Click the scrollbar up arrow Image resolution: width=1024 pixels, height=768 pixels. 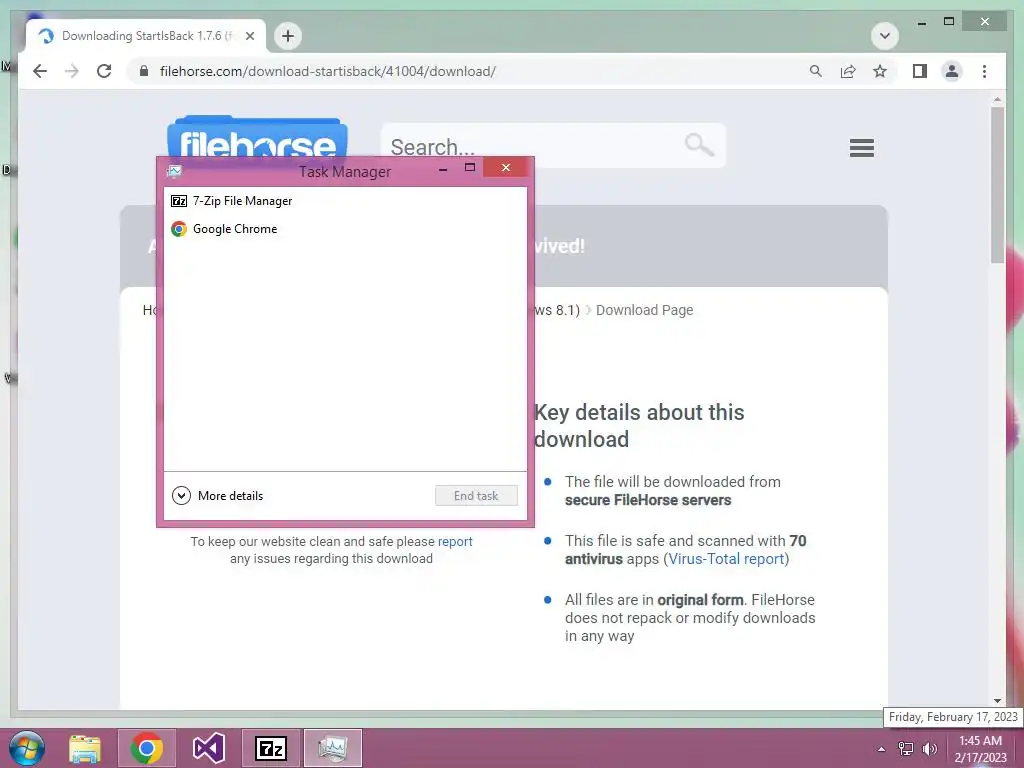click(997, 99)
